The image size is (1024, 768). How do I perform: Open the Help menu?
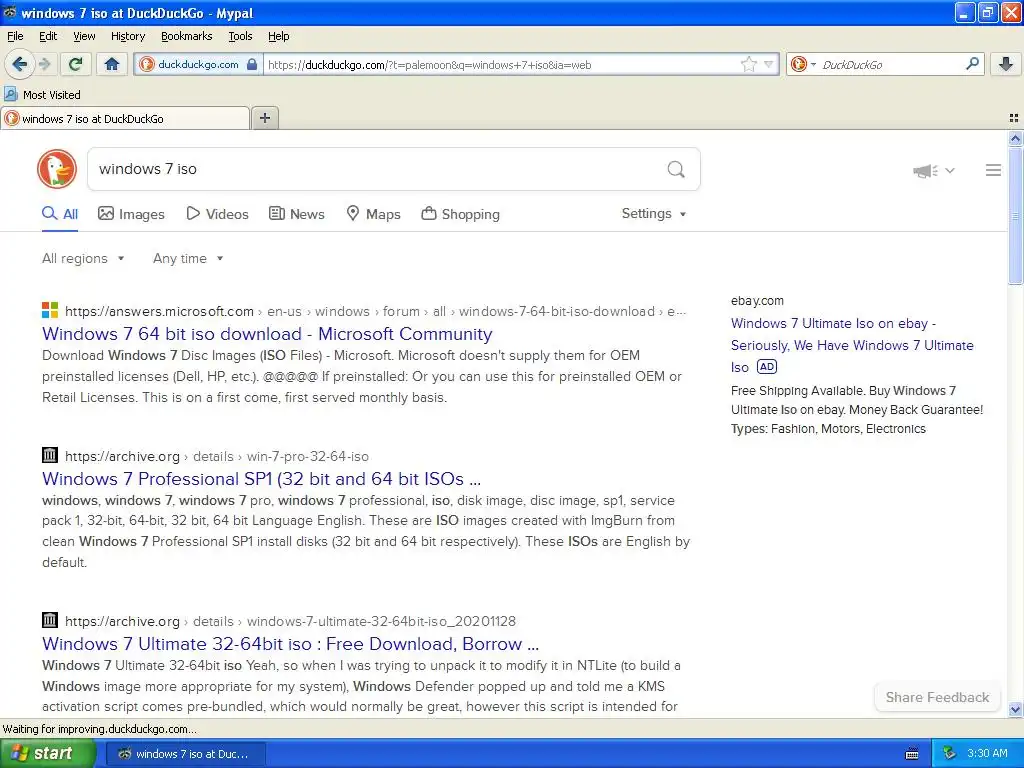[278, 36]
